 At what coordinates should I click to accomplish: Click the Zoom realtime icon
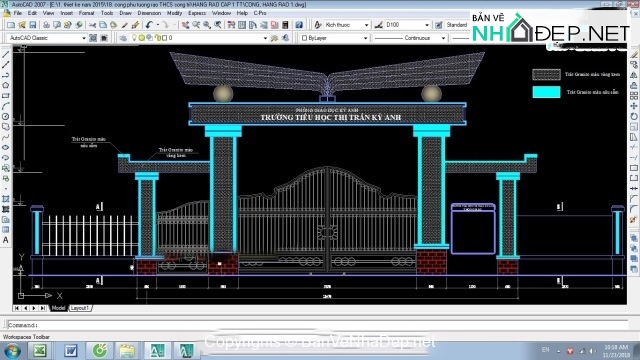(x=196, y=25)
